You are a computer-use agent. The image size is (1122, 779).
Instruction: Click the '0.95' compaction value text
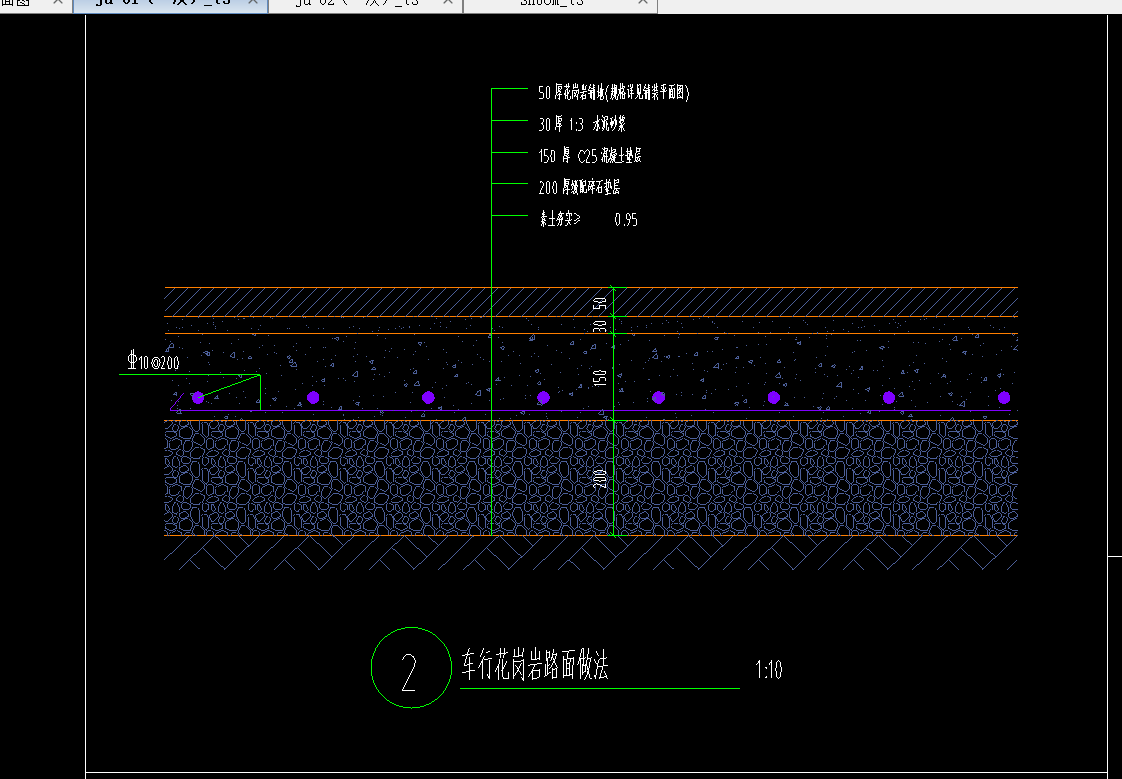tap(625, 220)
